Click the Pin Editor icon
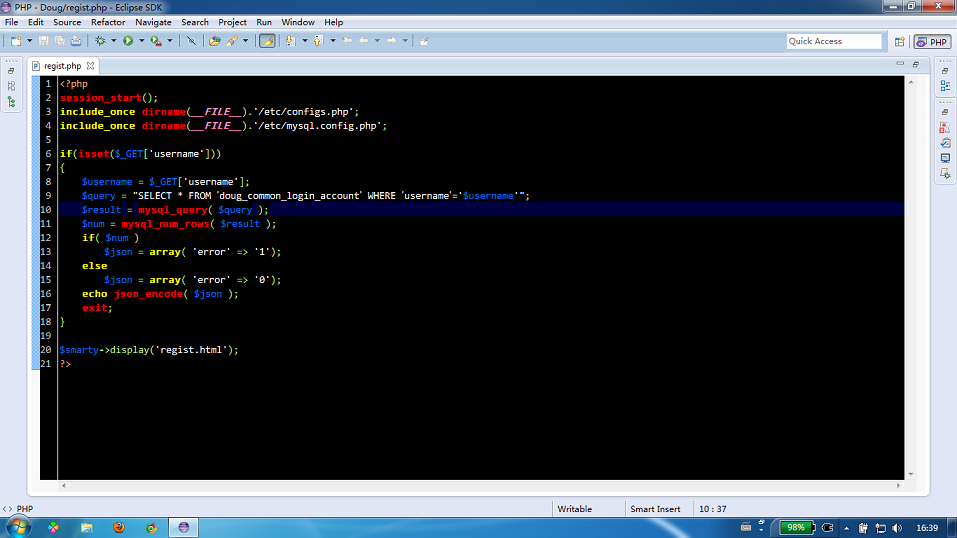The height and width of the screenshot is (538, 957). coord(424,41)
